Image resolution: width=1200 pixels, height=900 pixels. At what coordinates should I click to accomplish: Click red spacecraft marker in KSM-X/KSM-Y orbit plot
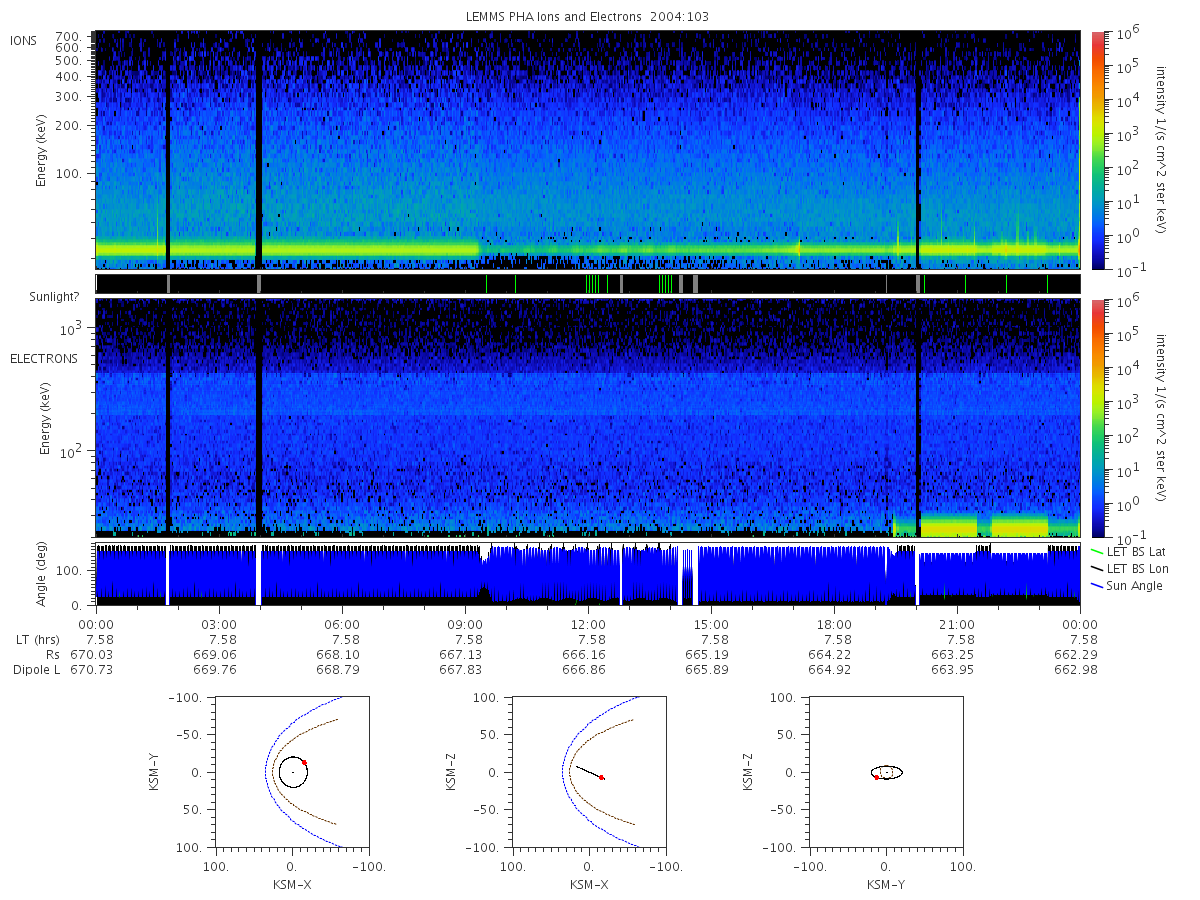point(304,762)
